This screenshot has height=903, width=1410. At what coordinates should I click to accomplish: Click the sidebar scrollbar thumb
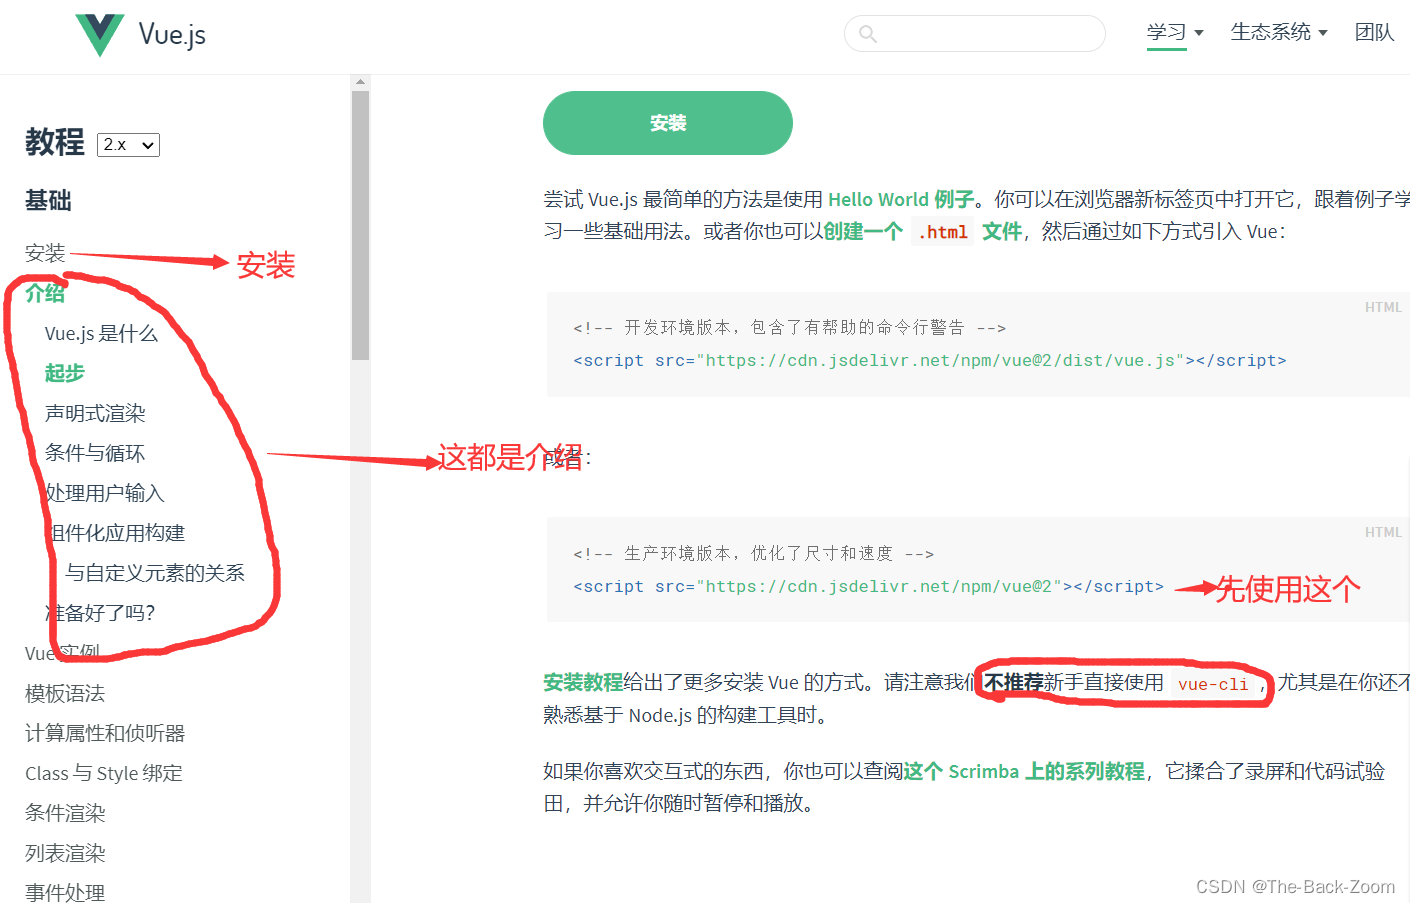point(360,225)
